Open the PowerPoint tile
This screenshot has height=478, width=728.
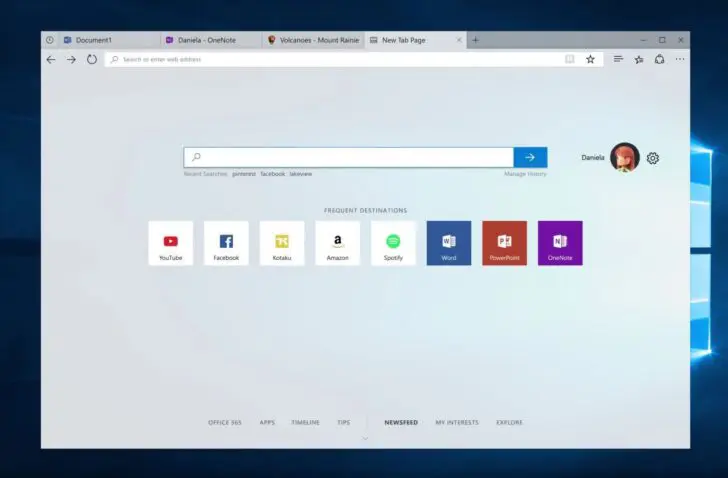(x=505, y=243)
